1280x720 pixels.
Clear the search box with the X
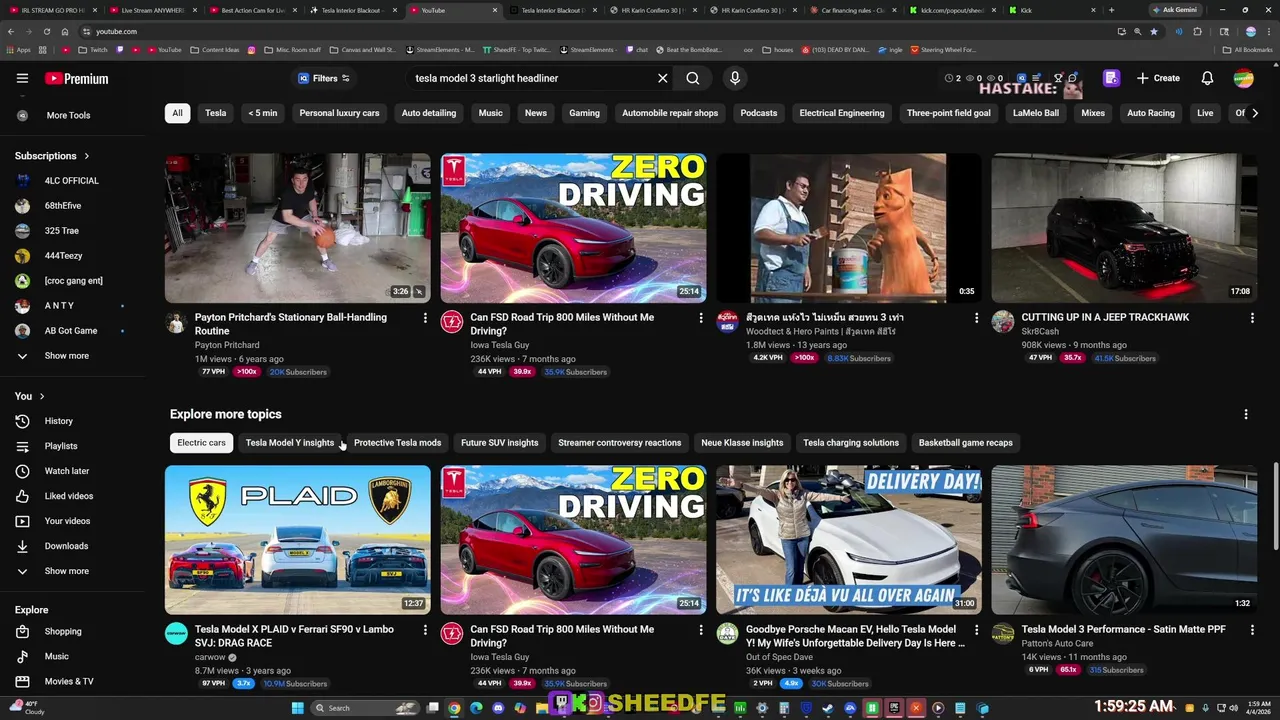(x=662, y=78)
